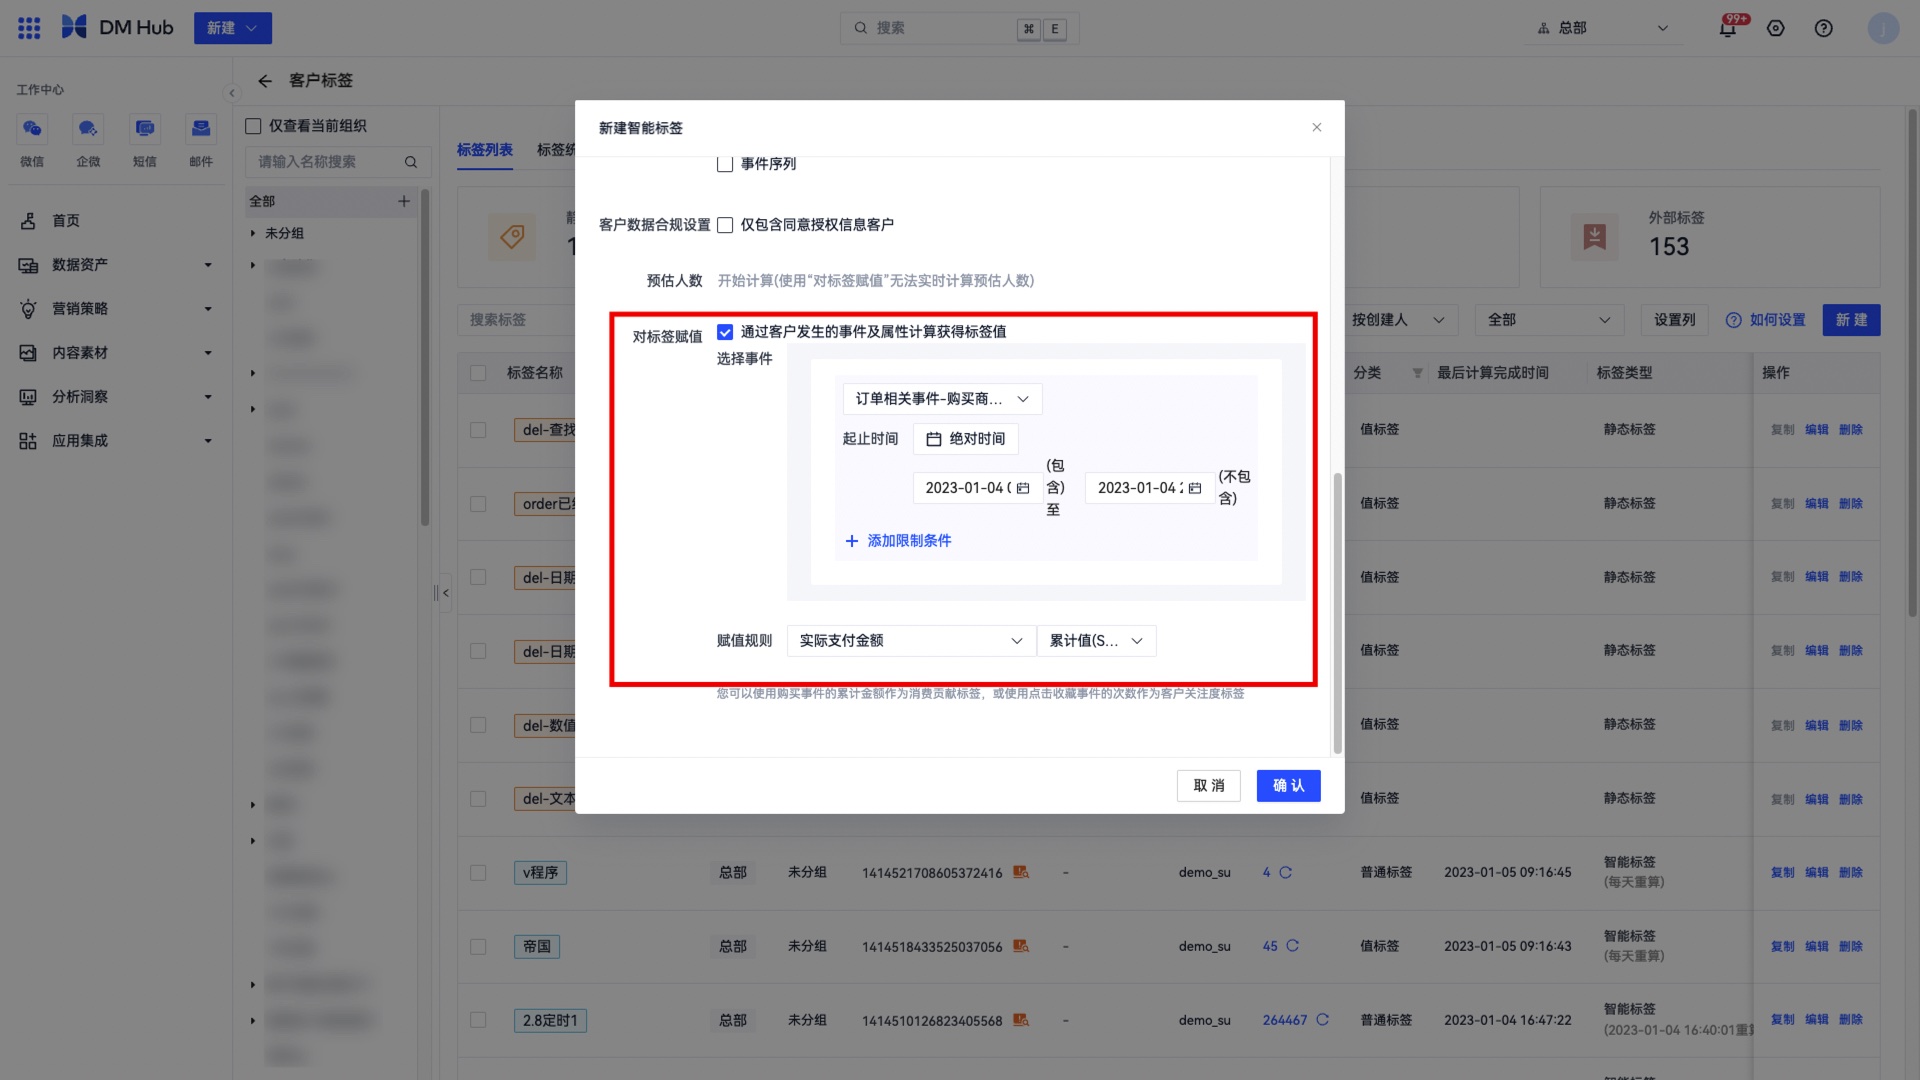
Task: Open the settings gear in top bar
Action: click(x=1776, y=28)
